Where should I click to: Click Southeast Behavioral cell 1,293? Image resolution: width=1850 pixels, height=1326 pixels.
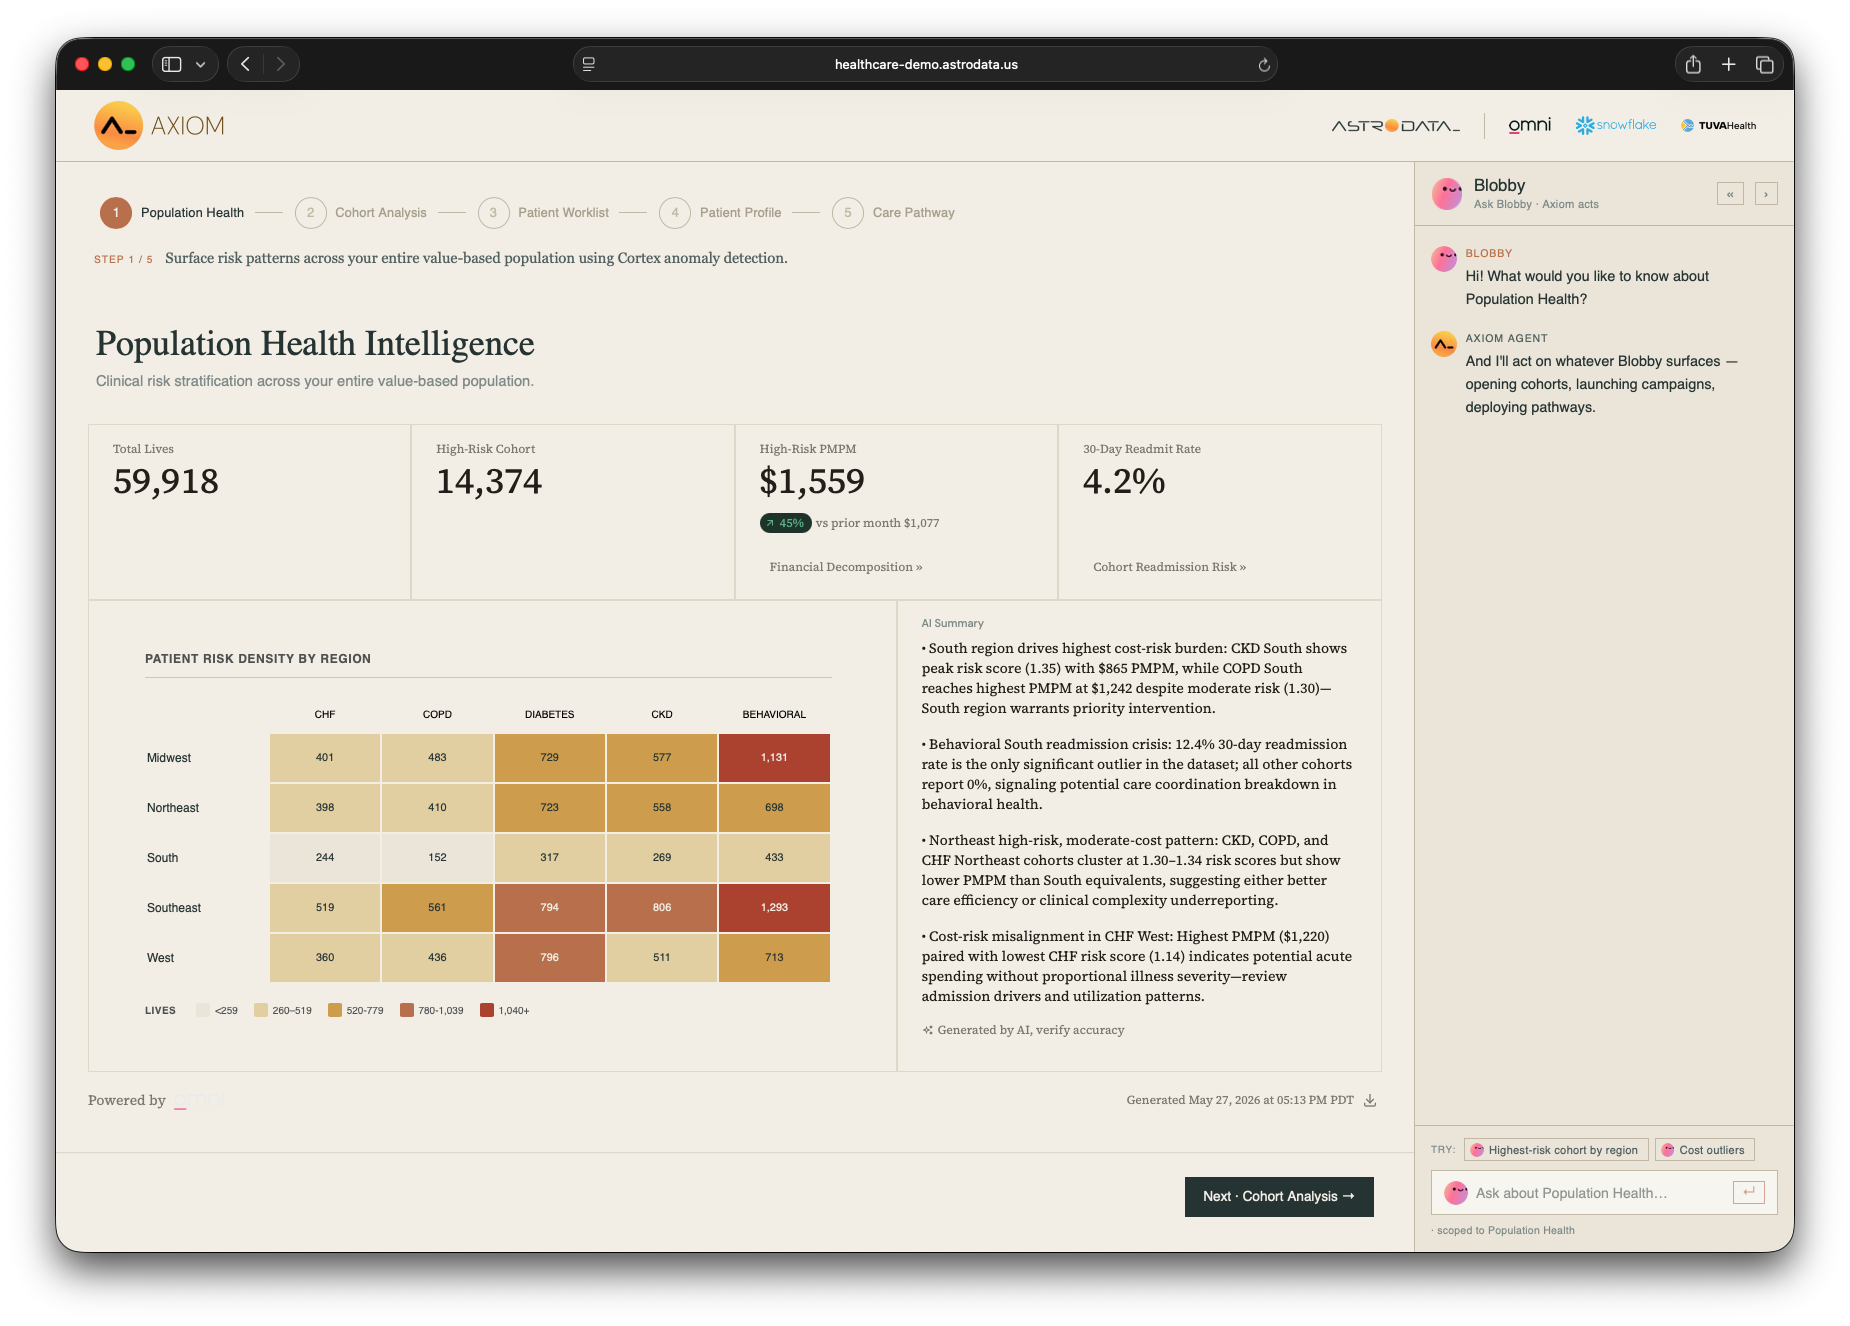(774, 908)
